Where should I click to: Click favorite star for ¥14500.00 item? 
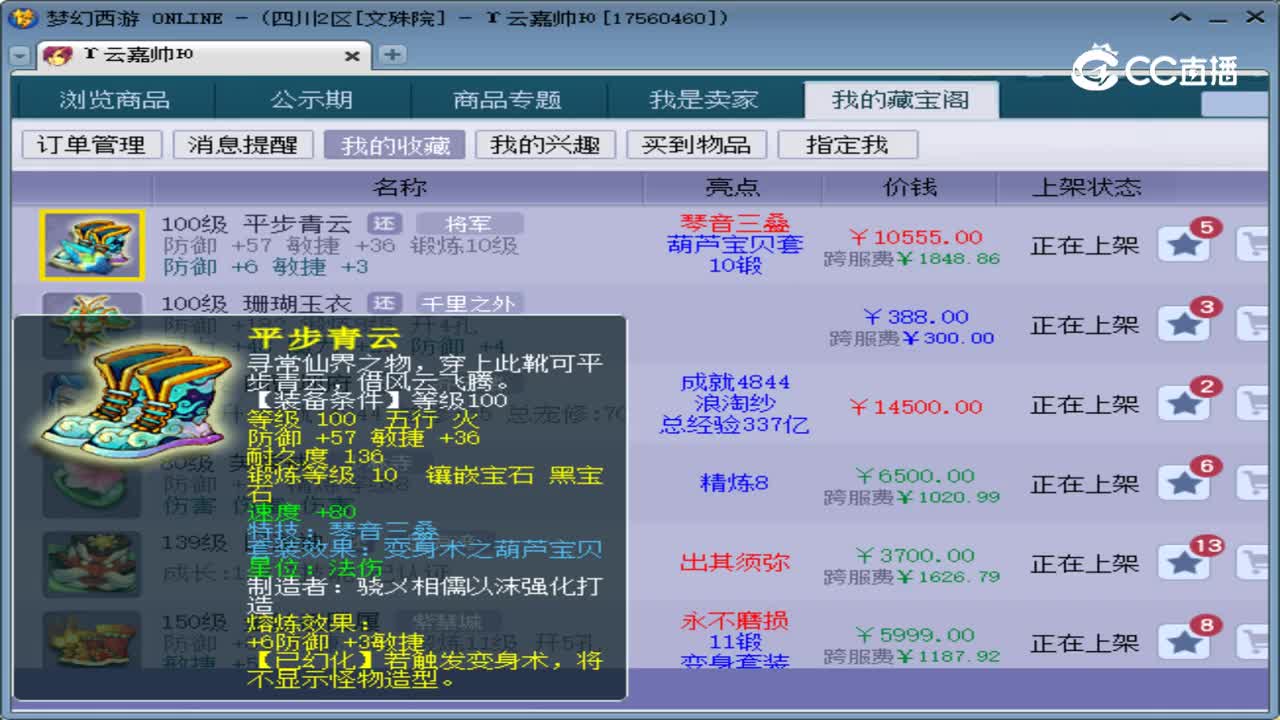[1185, 404]
